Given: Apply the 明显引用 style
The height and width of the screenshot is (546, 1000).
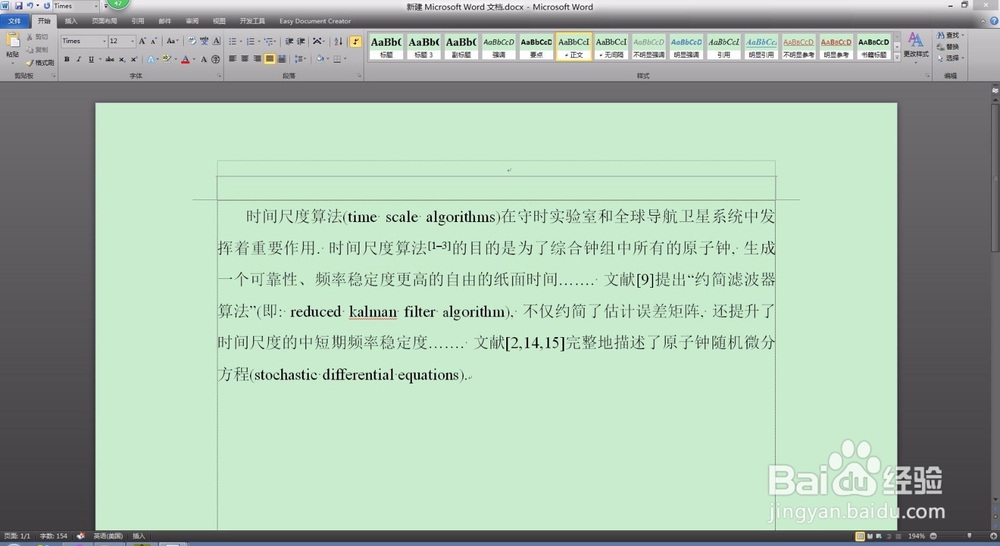Looking at the screenshot, I should click(x=761, y=47).
